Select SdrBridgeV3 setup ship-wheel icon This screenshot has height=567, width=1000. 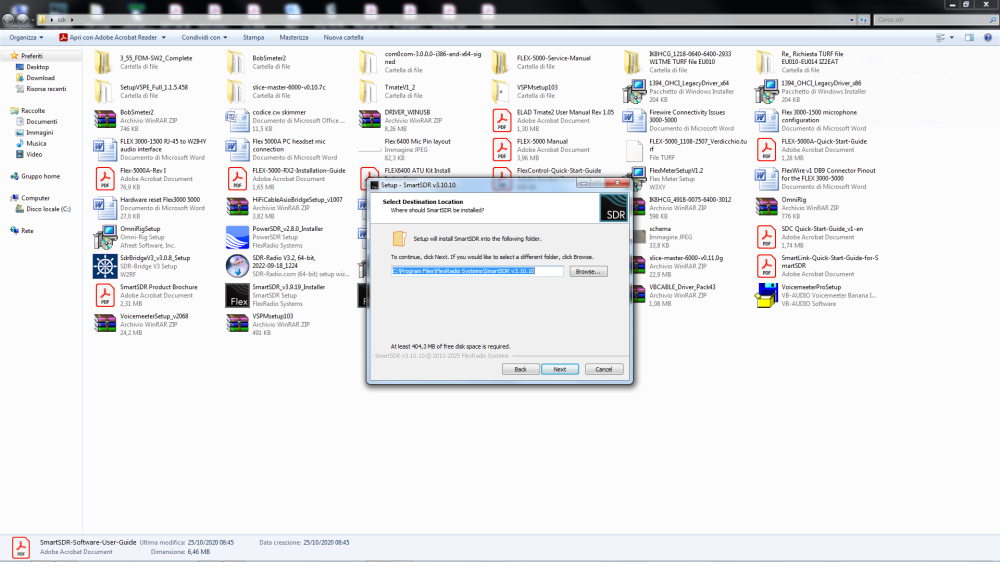coord(105,266)
